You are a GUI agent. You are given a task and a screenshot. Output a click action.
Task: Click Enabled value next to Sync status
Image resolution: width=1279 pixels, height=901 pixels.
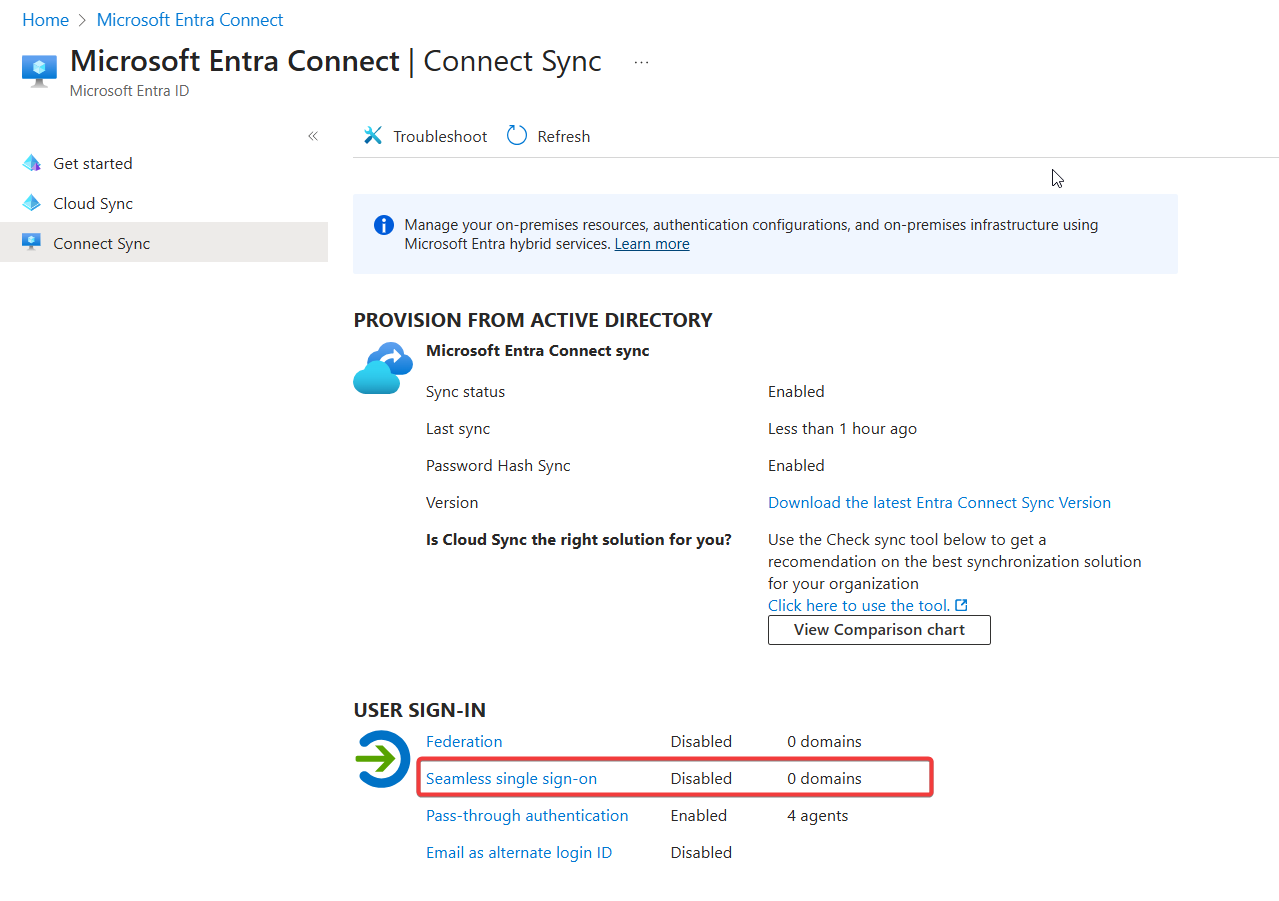tap(796, 391)
